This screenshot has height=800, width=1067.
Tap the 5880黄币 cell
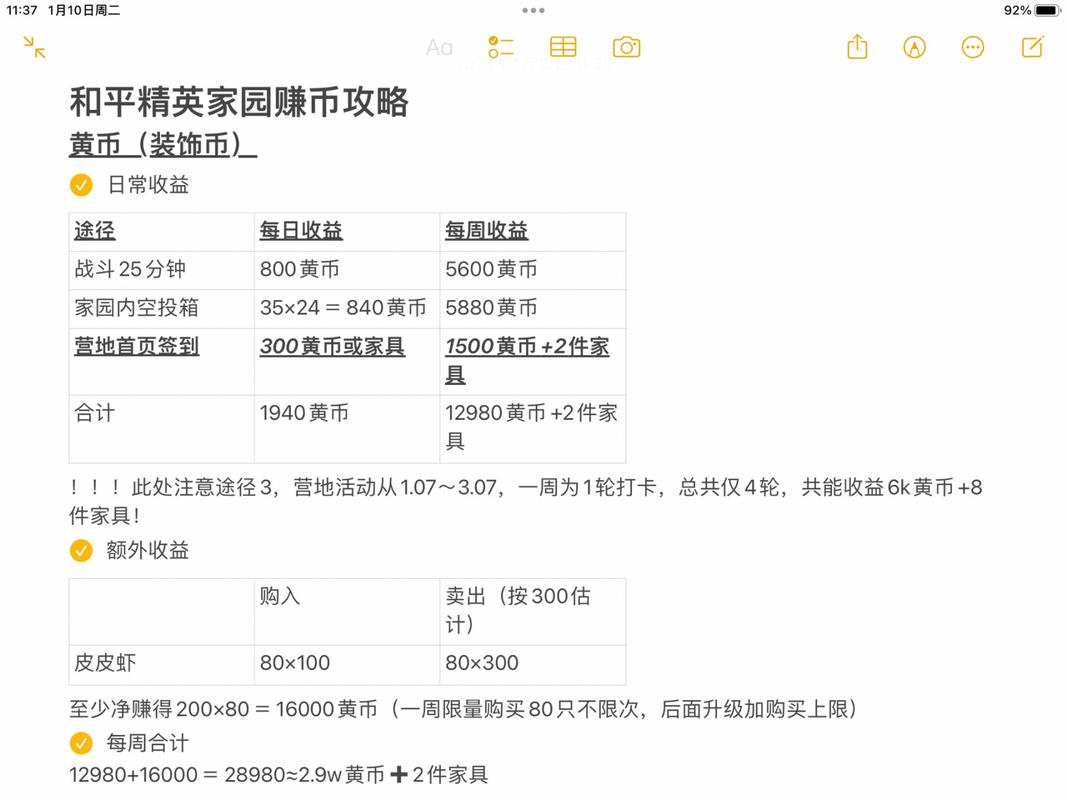(533, 309)
